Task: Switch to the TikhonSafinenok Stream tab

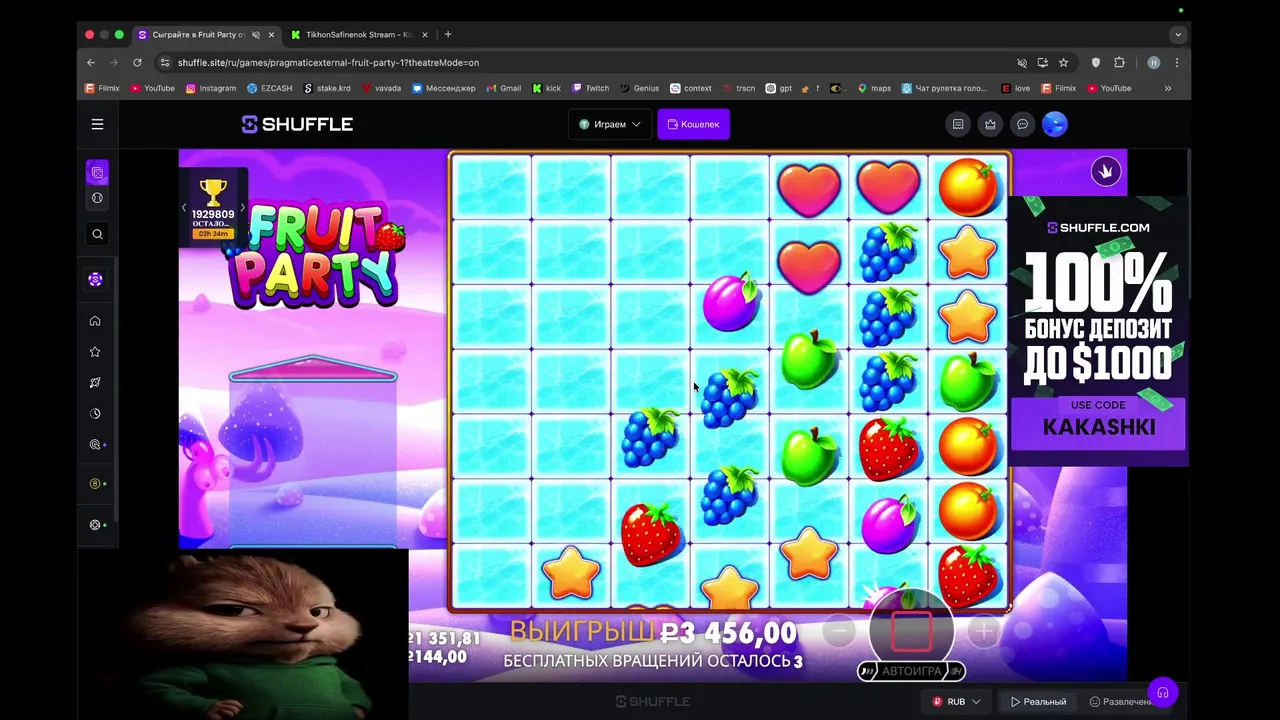Action: pyautogui.click(x=358, y=34)
